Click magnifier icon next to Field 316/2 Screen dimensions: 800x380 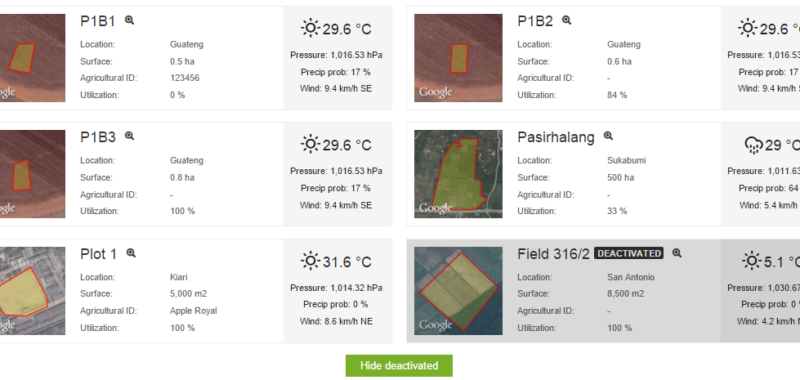(677, 253)
